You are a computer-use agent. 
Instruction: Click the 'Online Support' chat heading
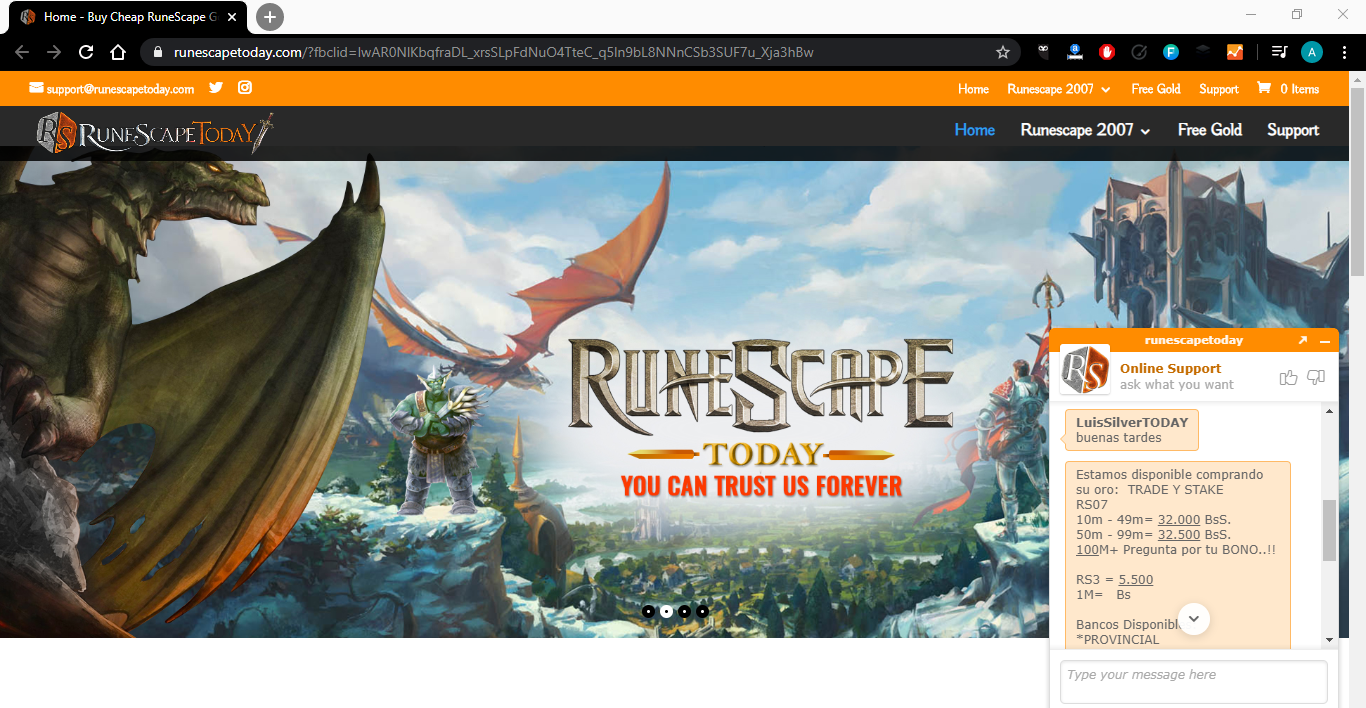pos(1170,368)
